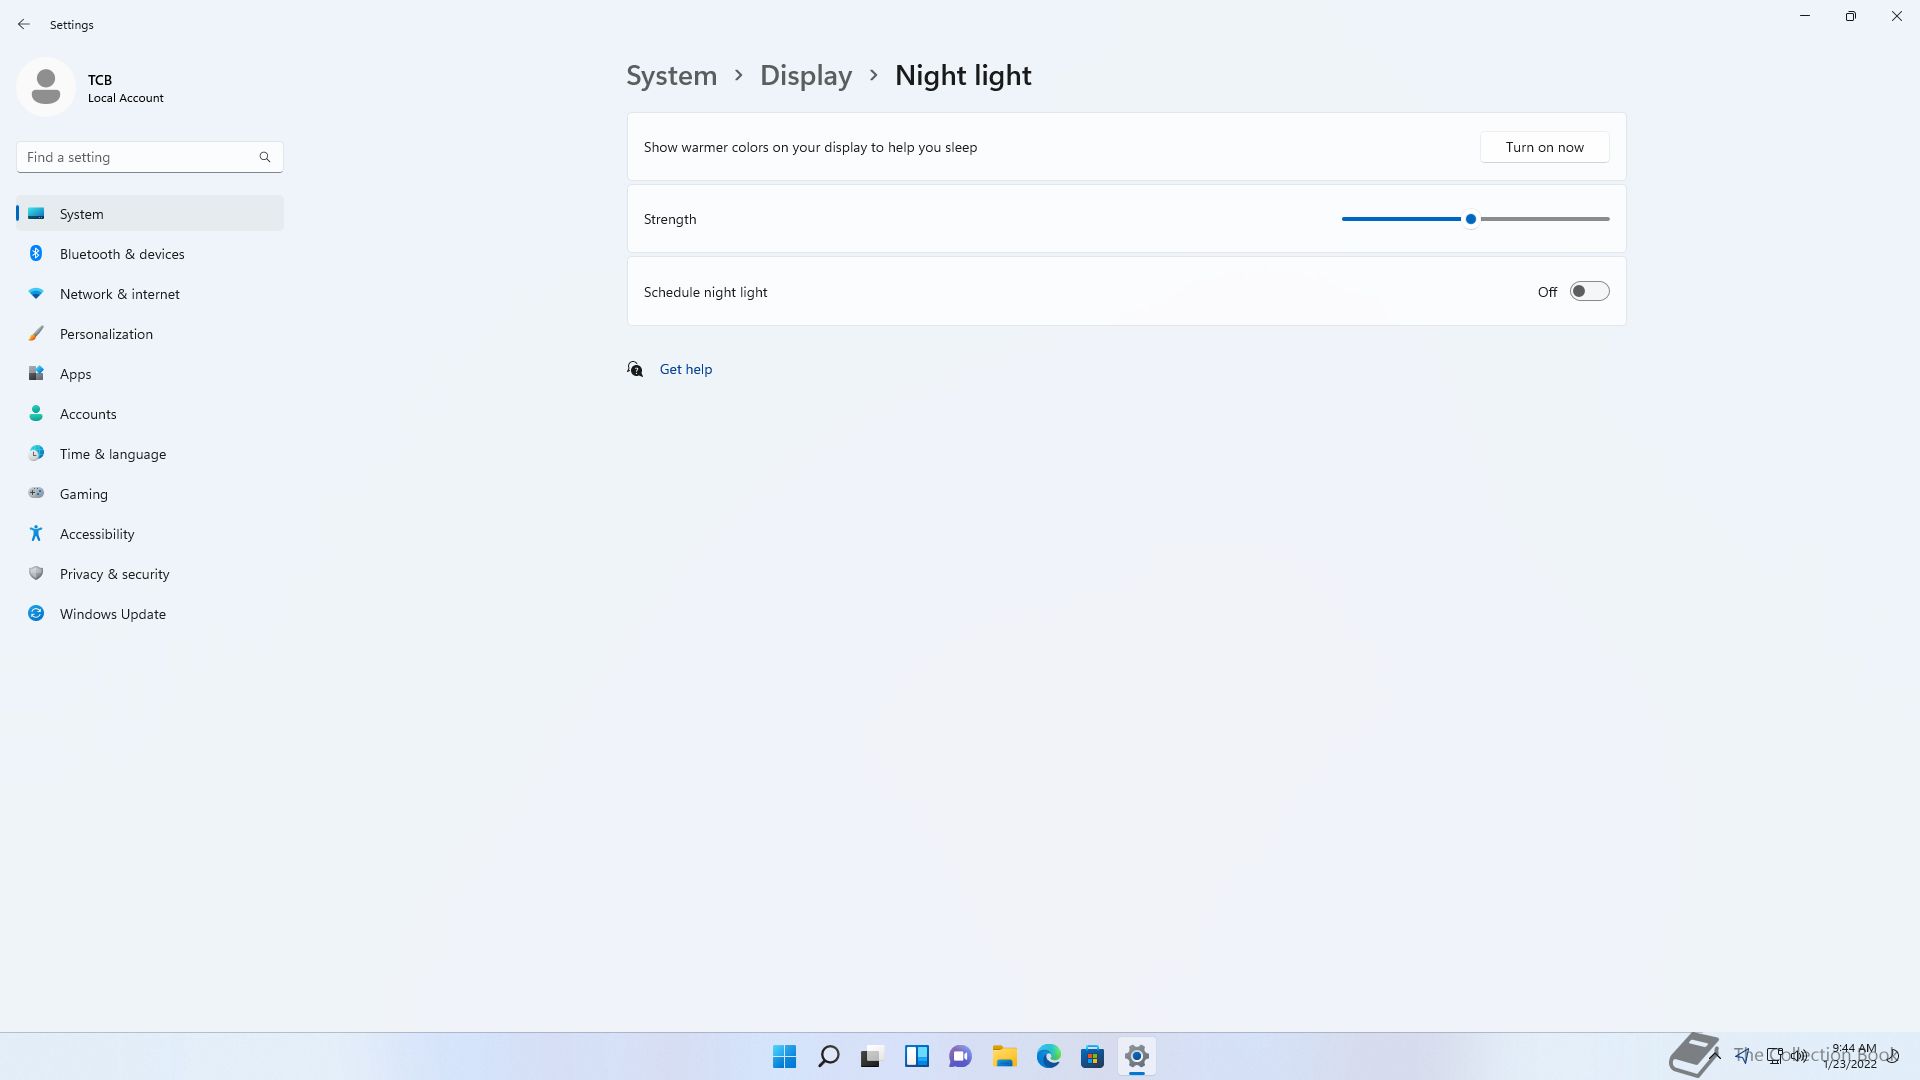Screen dimensions: 1920x1080
Task: Go back using the Settings back arrow
Action: 24,24
